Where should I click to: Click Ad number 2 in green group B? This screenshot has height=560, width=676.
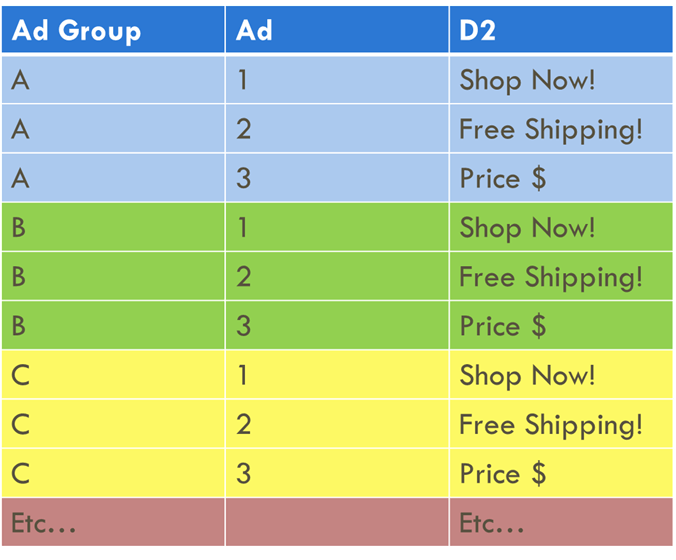point(244,276)
